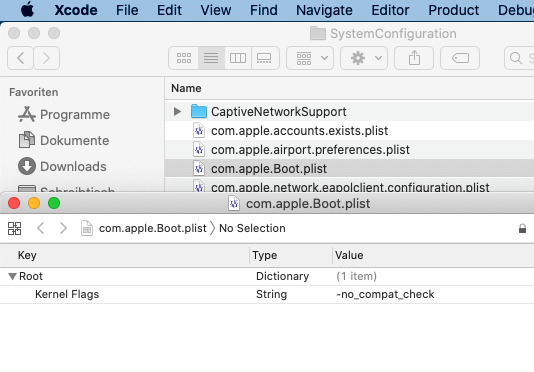Image resolution: width=534 pixels, height=372 pixels.
Task: Minimize the com.apple.Boot.plist Xcode window
Action: tap(34, 203)
